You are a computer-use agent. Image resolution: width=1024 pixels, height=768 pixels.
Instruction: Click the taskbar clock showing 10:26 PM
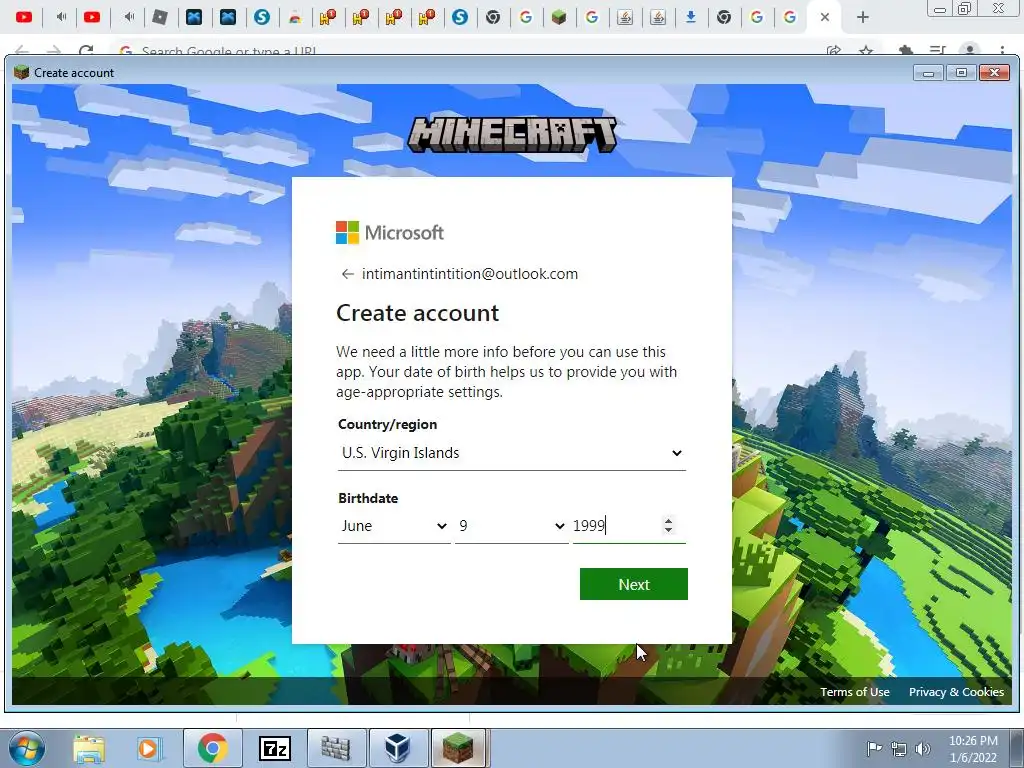click(x=973, y=749)
